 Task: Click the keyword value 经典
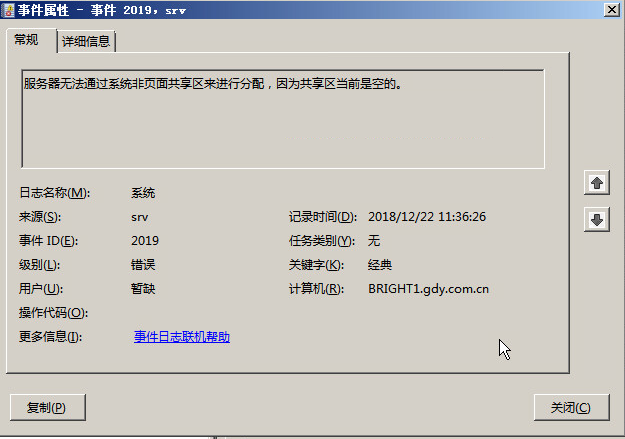pyautogui.click(x=380, y=265)
